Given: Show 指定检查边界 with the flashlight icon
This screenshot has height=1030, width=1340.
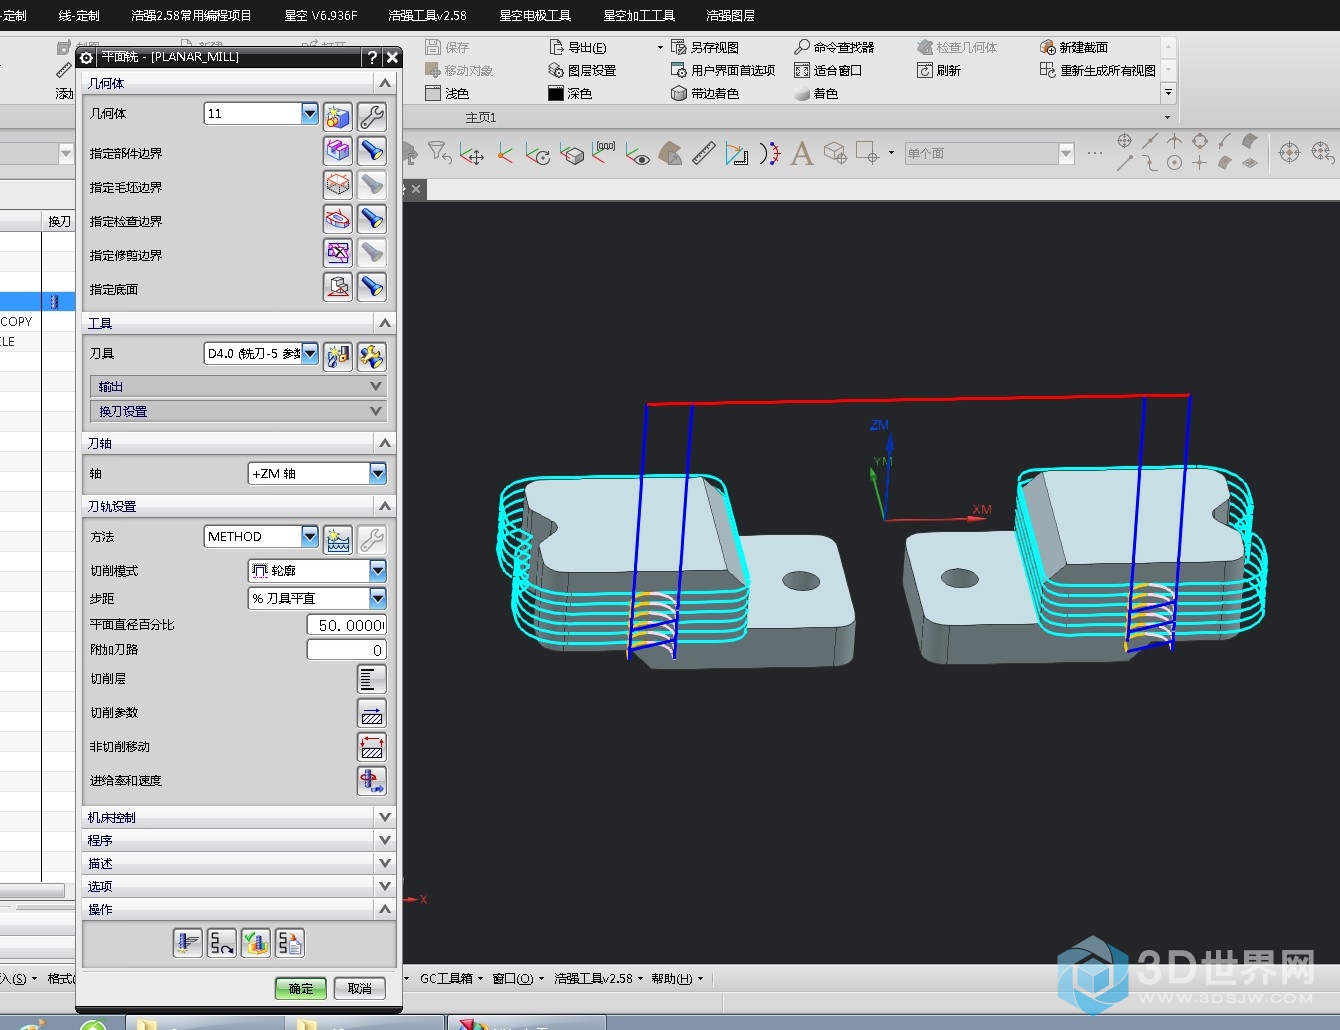Looking at the screenshot, I should (371, 219).
